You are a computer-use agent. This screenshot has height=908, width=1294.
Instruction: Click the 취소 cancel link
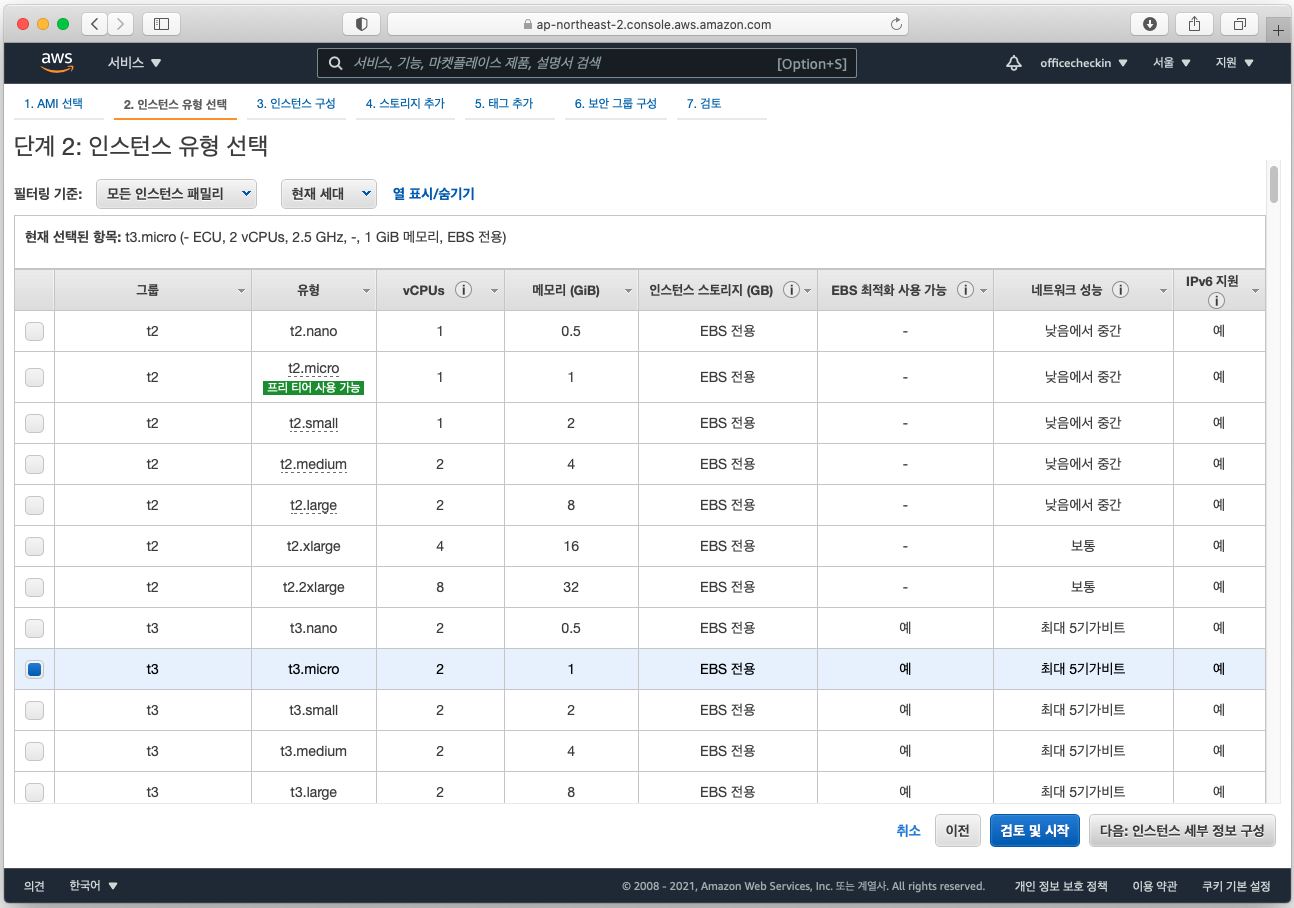[908, 831]
